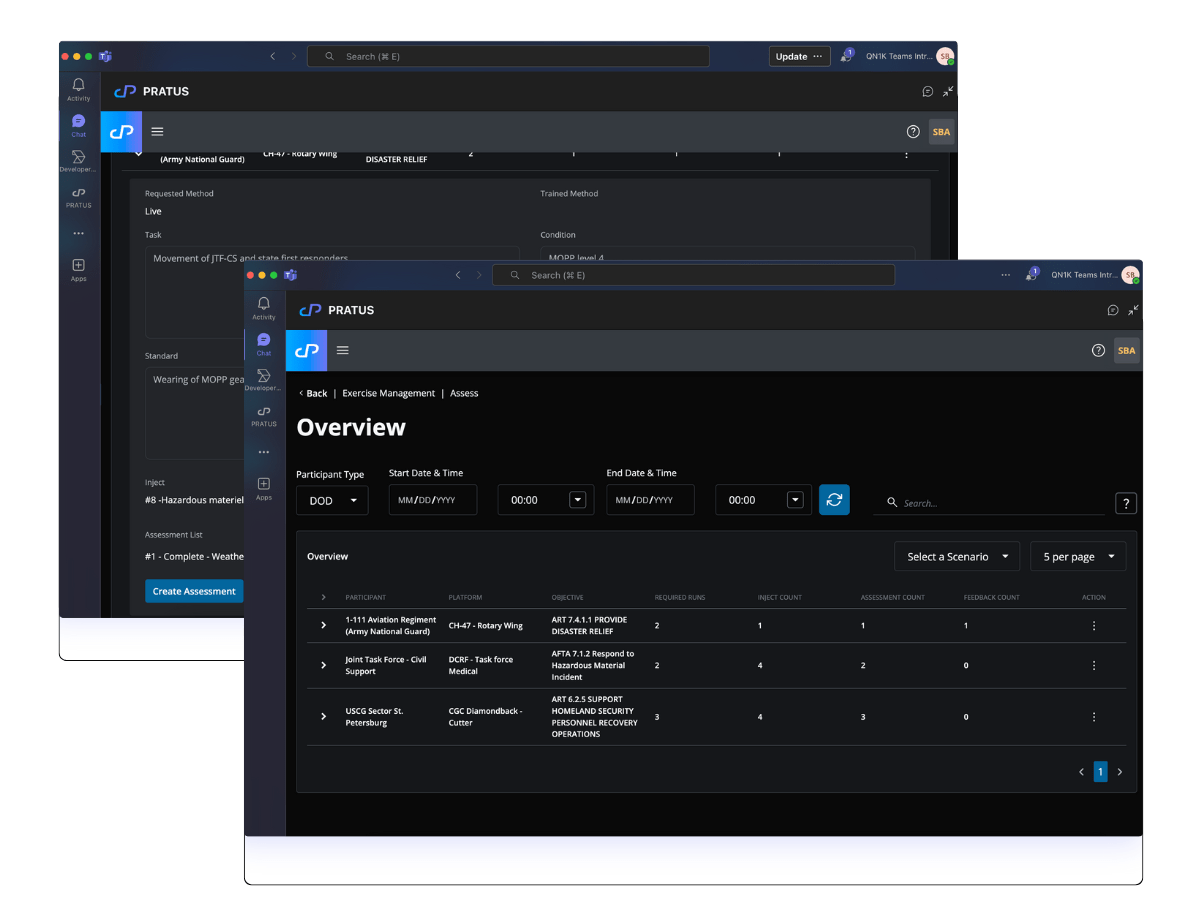
Task: Click notifications bell in back window title bar
Action: coord(846,56)
